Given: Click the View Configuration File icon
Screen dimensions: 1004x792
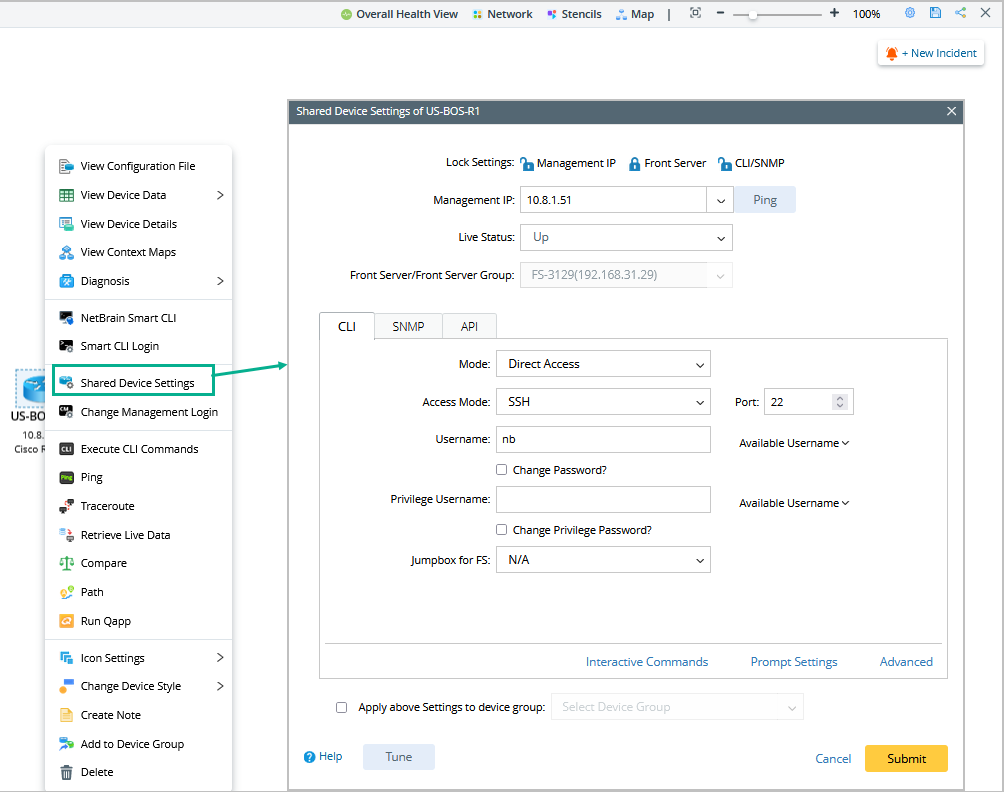Looking at the screenshot, I should (x=67, y=166).
